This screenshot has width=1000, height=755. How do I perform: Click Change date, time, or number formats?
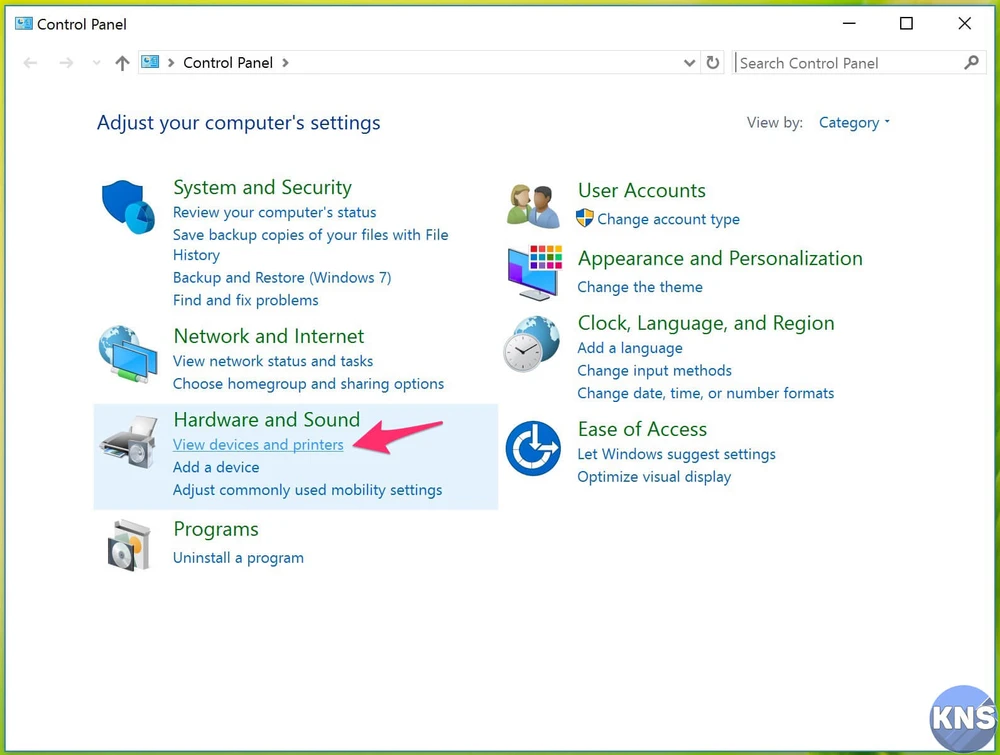click(x=705, y=393)
